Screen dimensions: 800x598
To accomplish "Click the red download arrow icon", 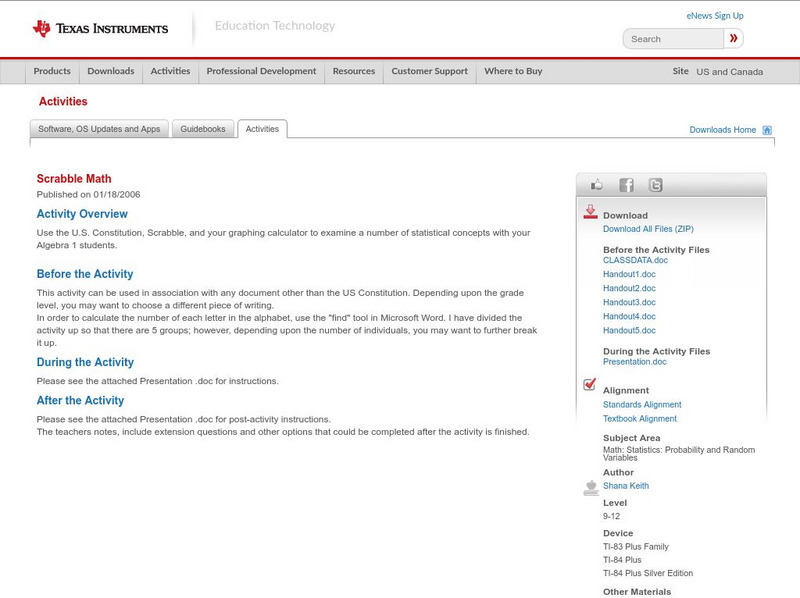I will (590, 212).
